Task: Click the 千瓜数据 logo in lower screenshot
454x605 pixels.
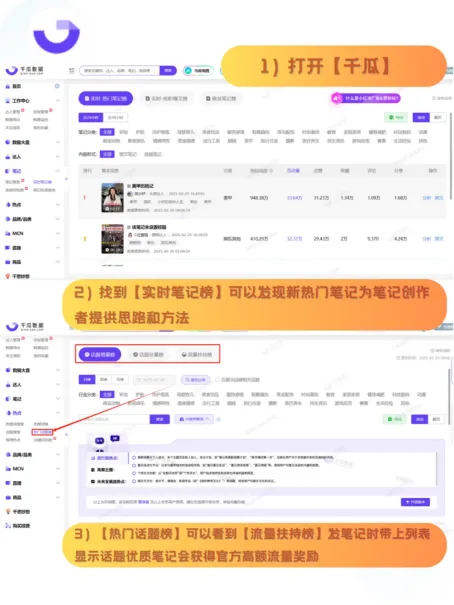Action: click(x=24, y=326)
